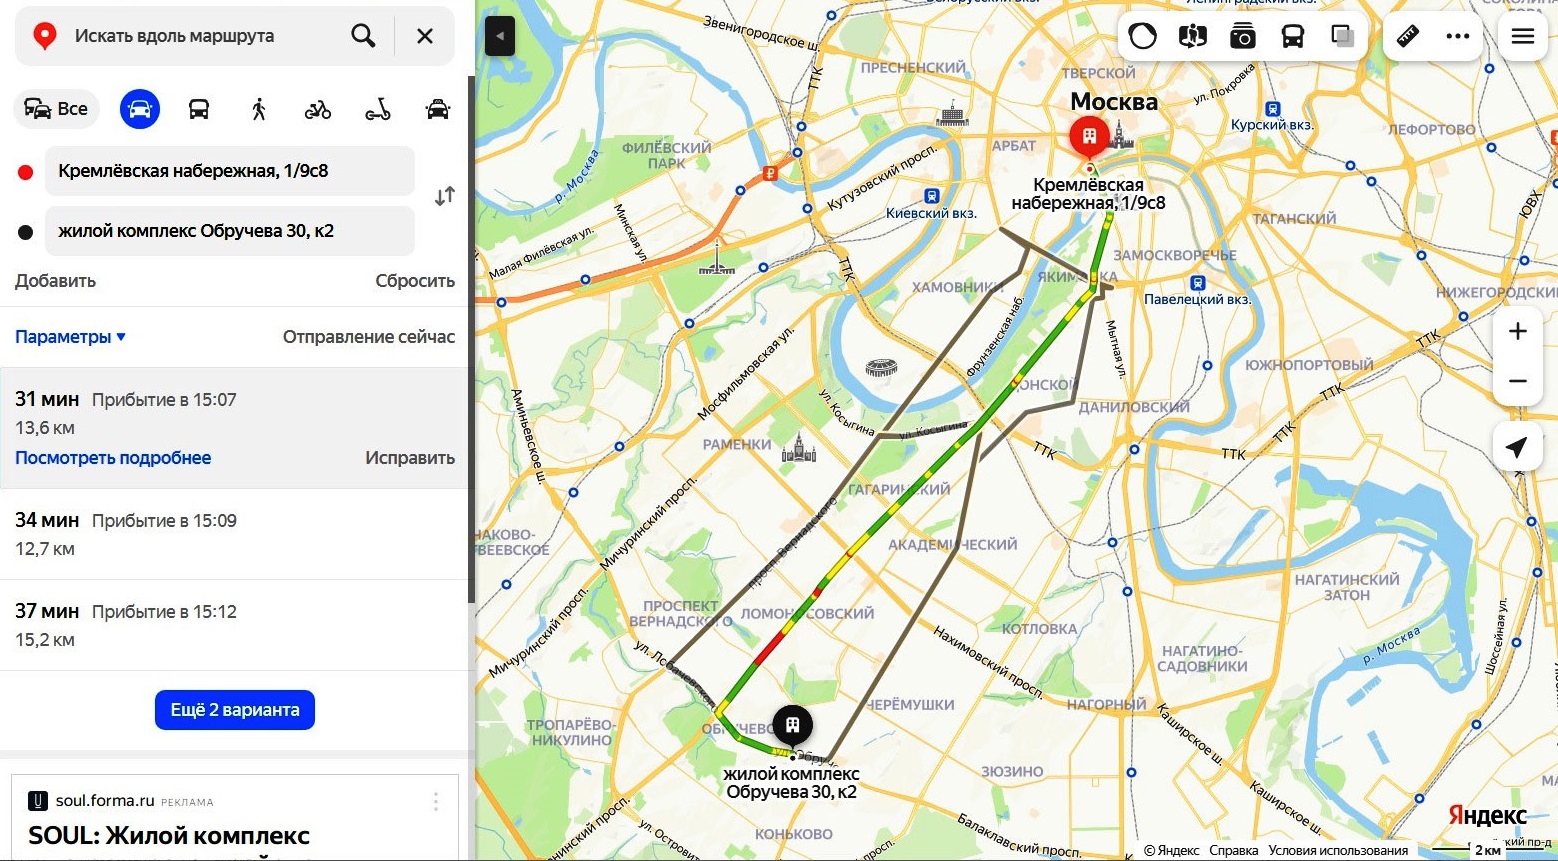This screenshot has width=1558, height=861.
Task: Click the black destination marker on map
Action: pyautogui.click(x=792, y=724)
